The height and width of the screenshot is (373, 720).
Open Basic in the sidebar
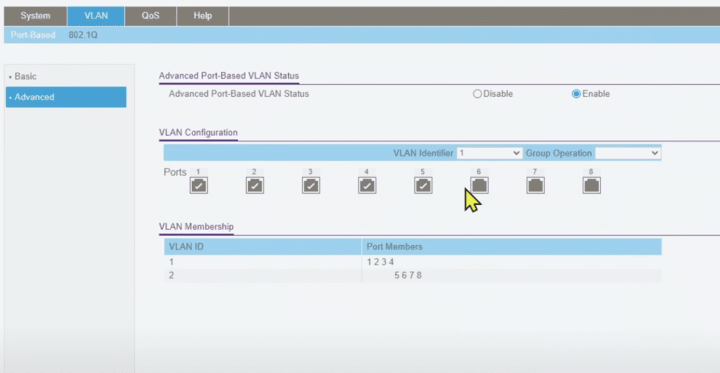(25, 77)
